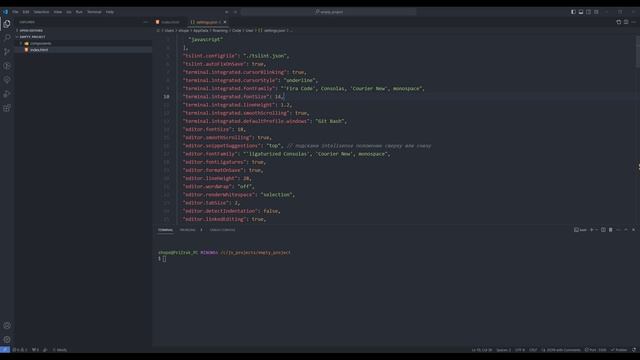Click the Spaces: 2 indentation status item

(503, 350)
